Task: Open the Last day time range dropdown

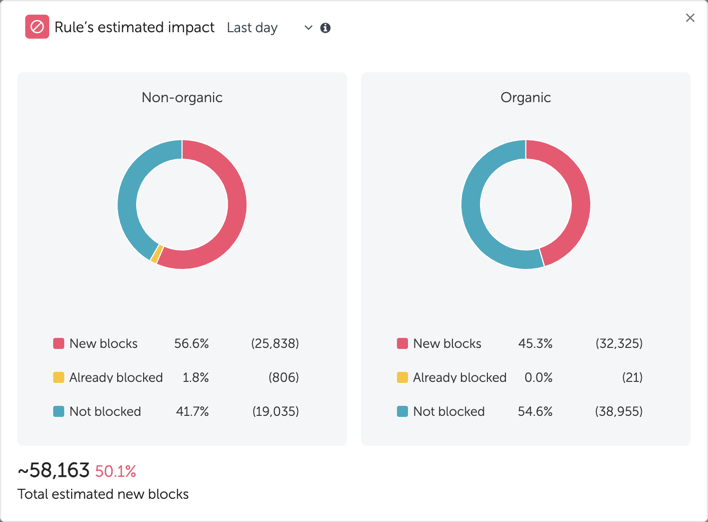Action: pos(268,28)
